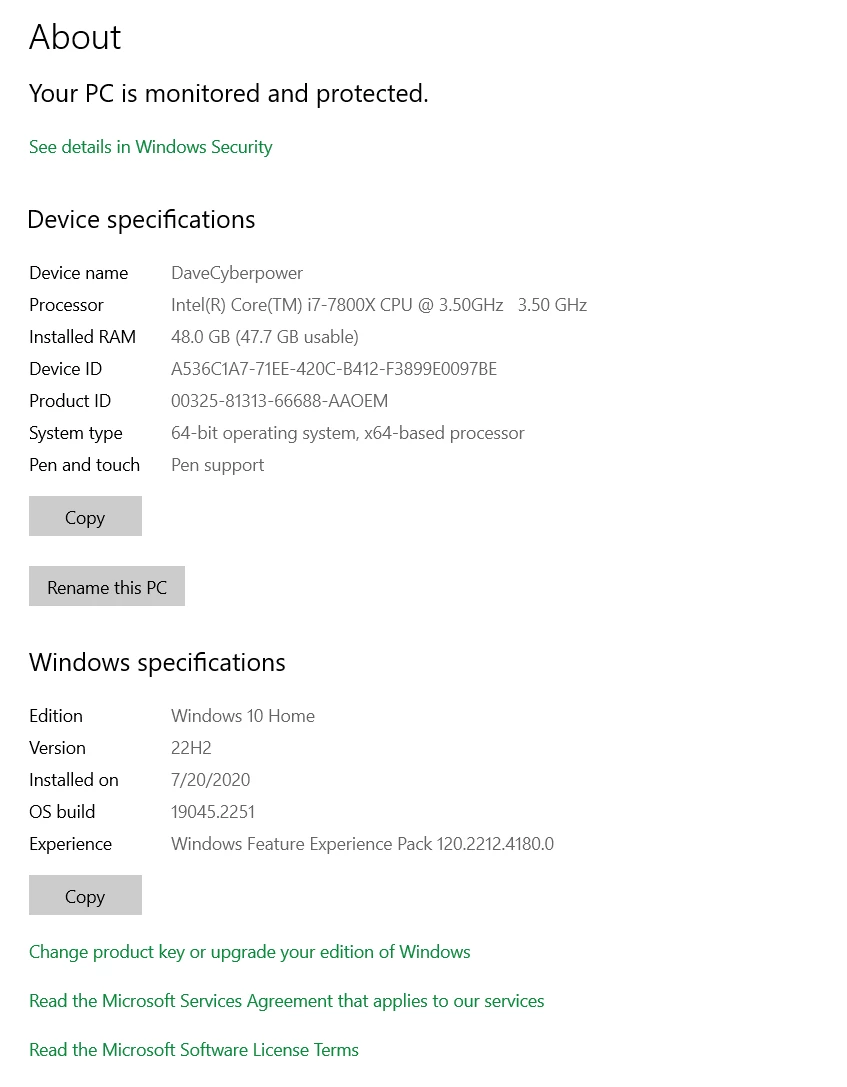Screen dimensions: 847x1087
Task: Click the Windows specifications heading
Action: point(157,663)
